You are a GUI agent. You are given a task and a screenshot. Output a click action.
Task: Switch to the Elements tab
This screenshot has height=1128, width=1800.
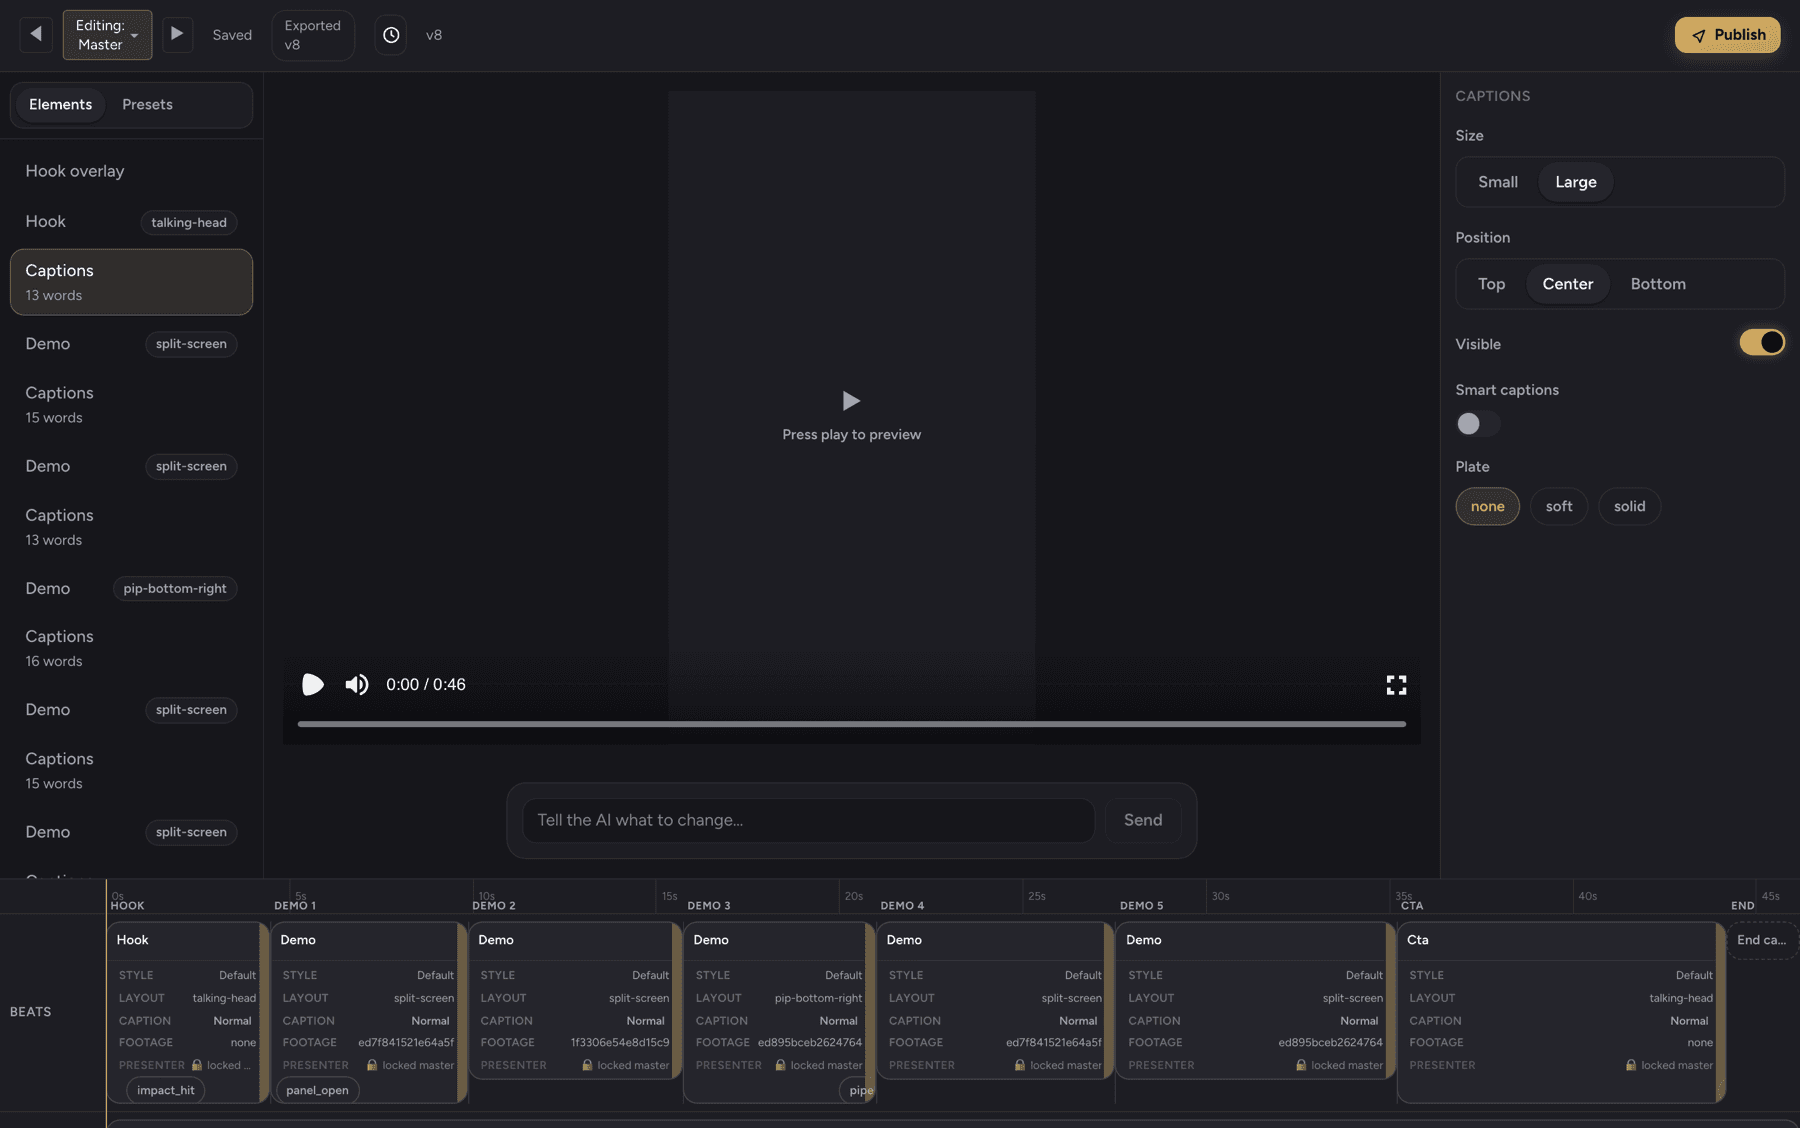tap(60, 105)
